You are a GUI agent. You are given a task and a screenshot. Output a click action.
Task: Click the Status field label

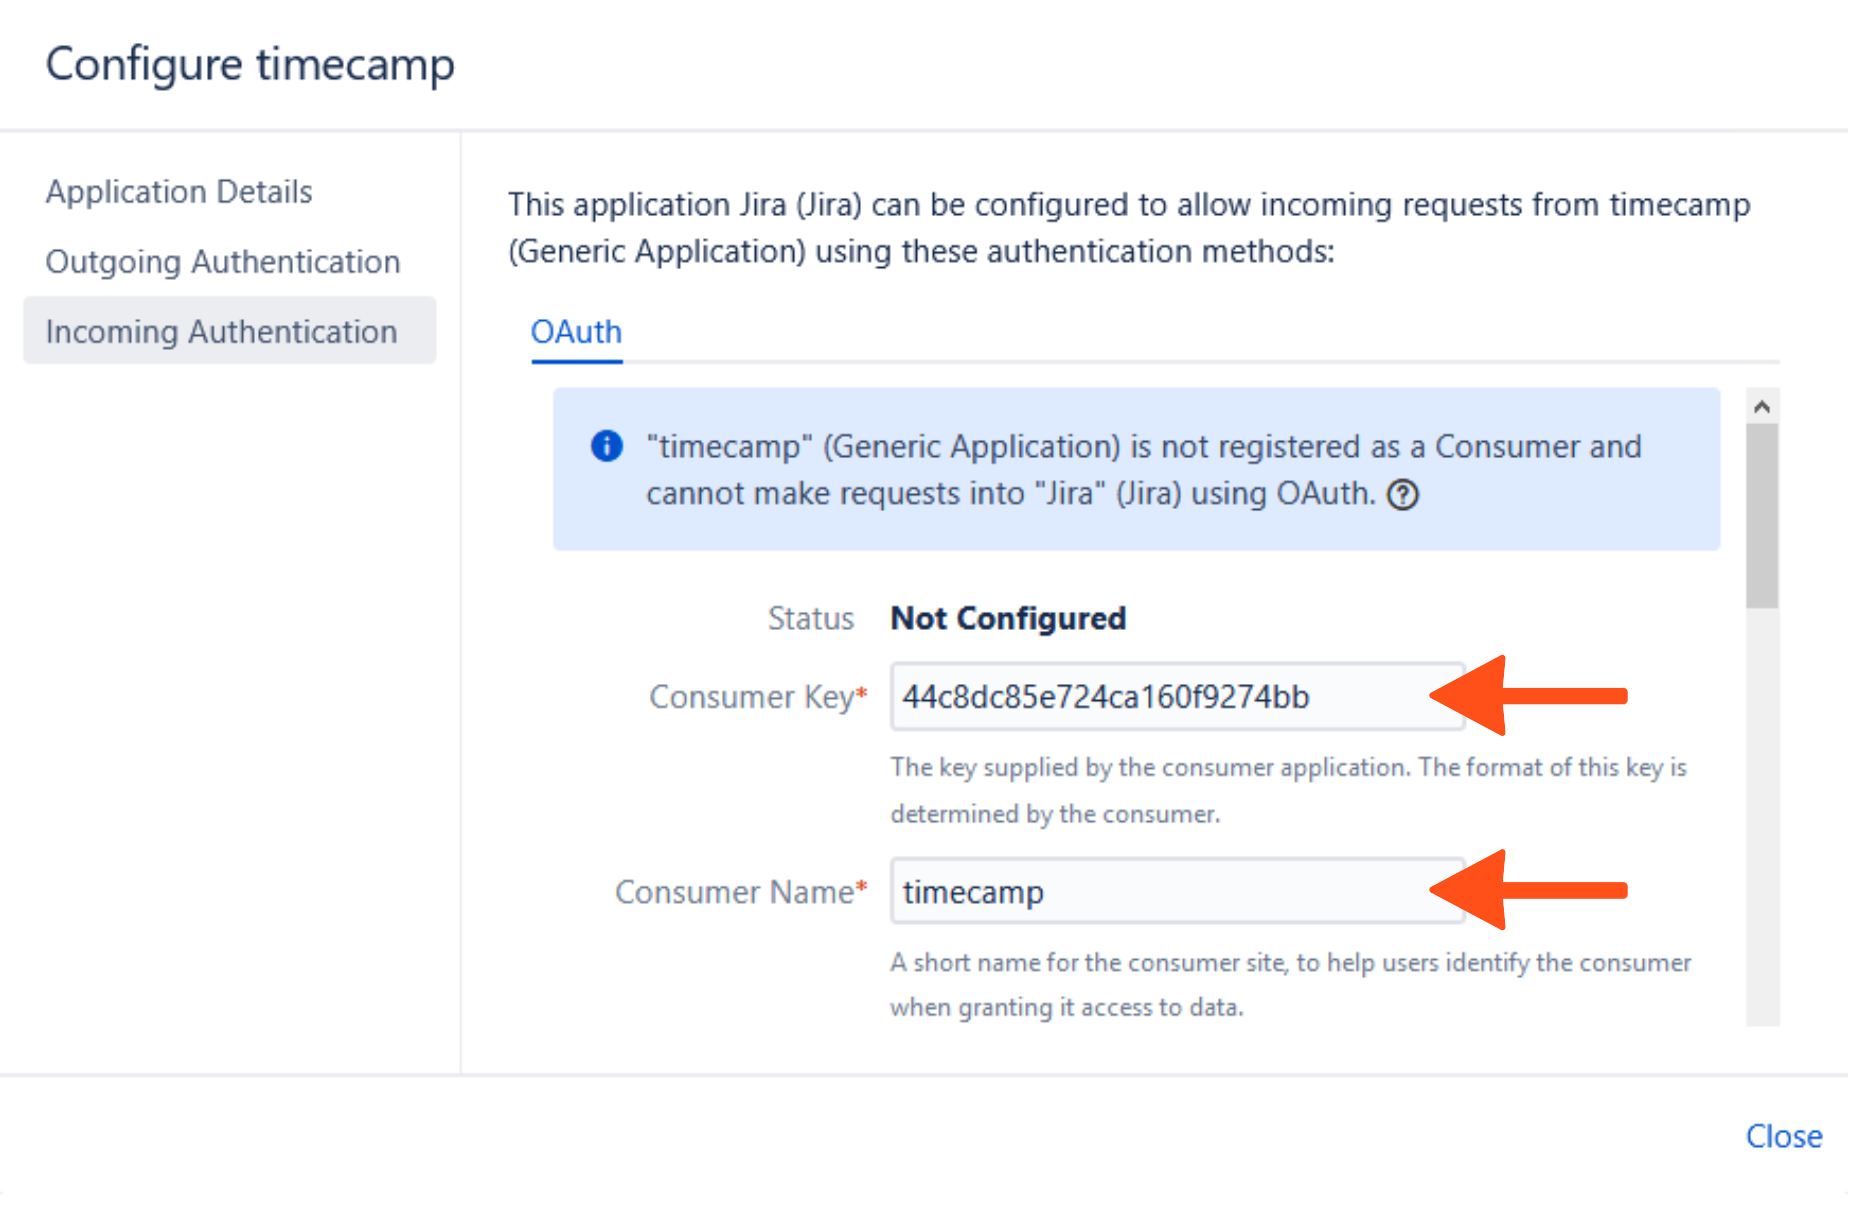point(810,619)
